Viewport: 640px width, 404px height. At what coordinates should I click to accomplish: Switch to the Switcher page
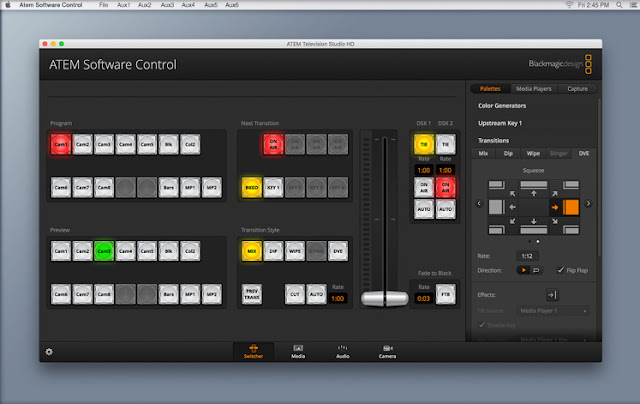[x=253, y=351]
